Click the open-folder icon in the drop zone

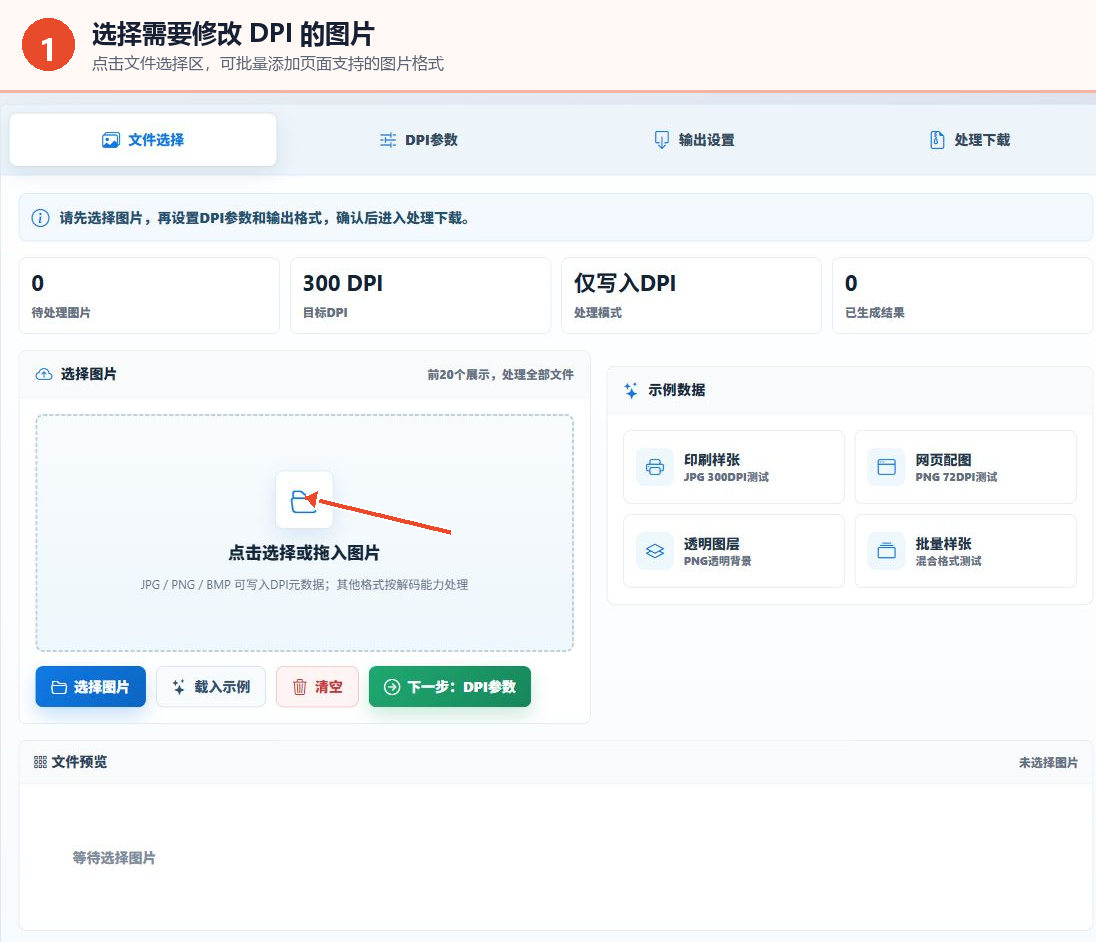[303, 500]
